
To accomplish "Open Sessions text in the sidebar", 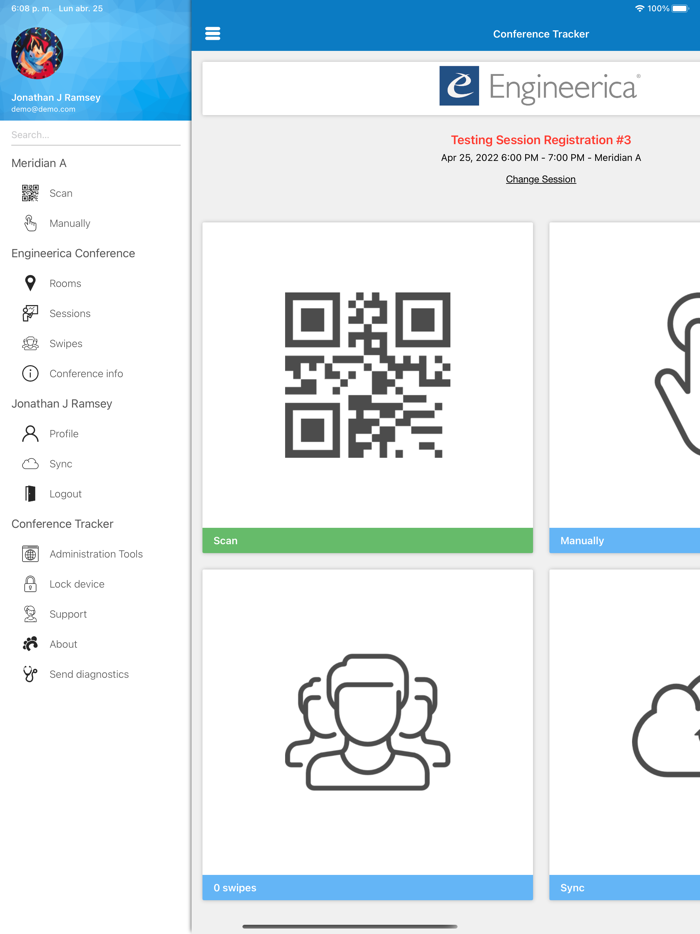I will coord(70,313).
